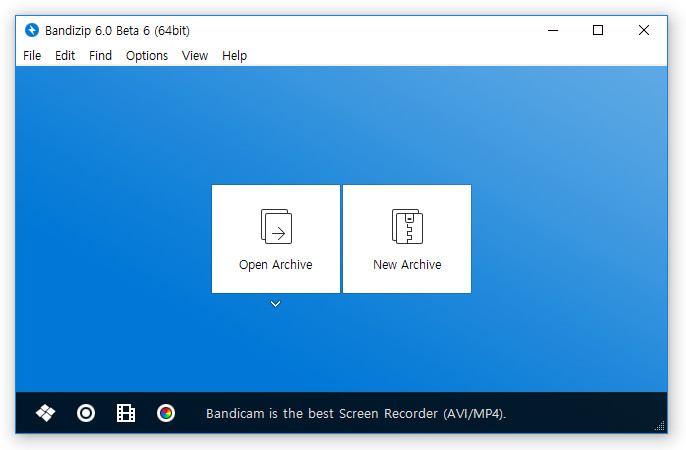
Task: Click the Open Archive tile
Action: 276,239
